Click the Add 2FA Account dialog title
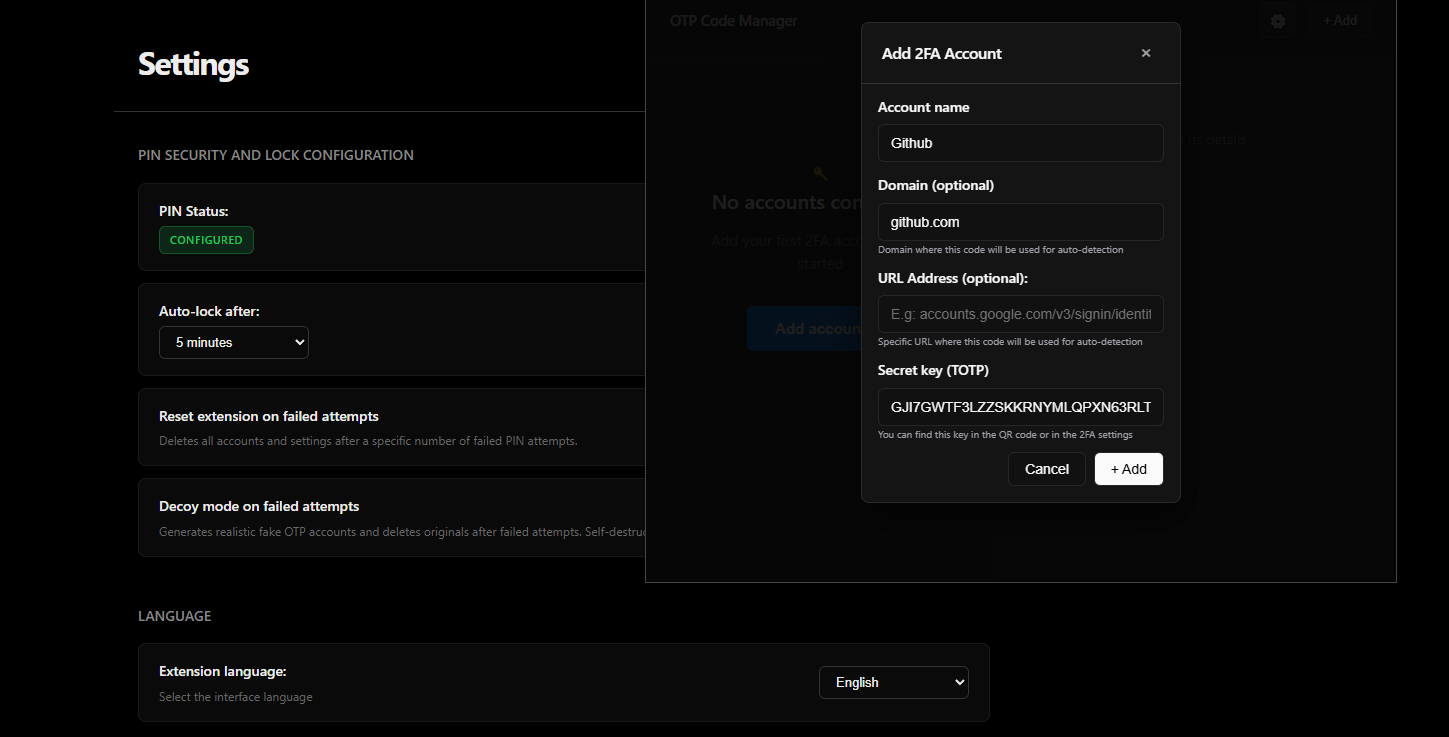 [x=941, y=54]
